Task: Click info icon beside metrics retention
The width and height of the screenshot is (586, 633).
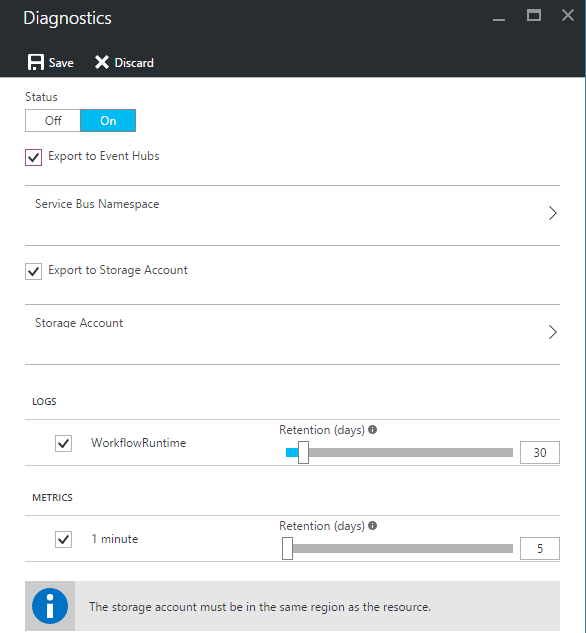Action: point(373,526)
